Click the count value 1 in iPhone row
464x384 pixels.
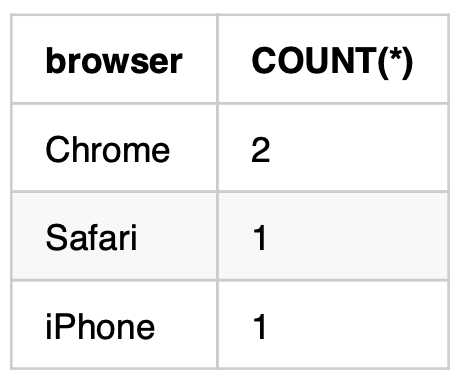(260, 327)
